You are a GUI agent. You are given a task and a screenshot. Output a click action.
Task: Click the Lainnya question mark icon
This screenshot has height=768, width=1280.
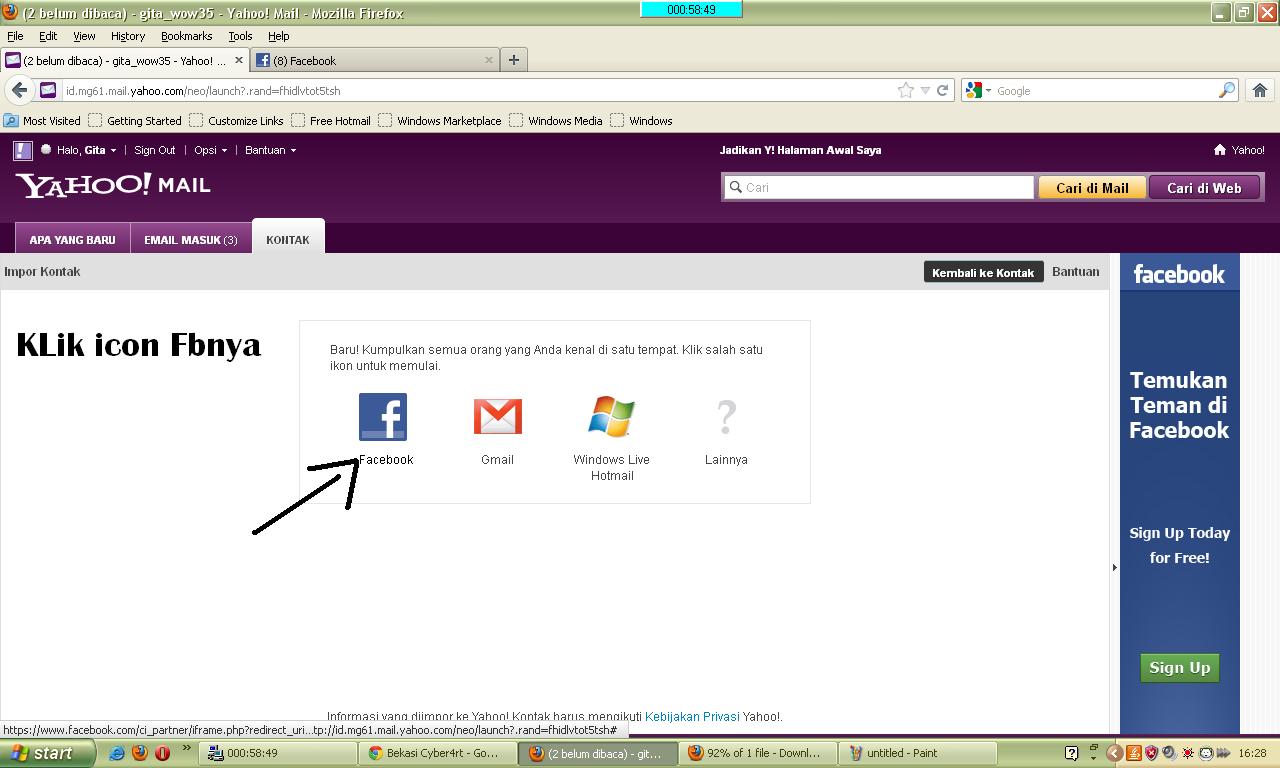click(x=727, y=416)
